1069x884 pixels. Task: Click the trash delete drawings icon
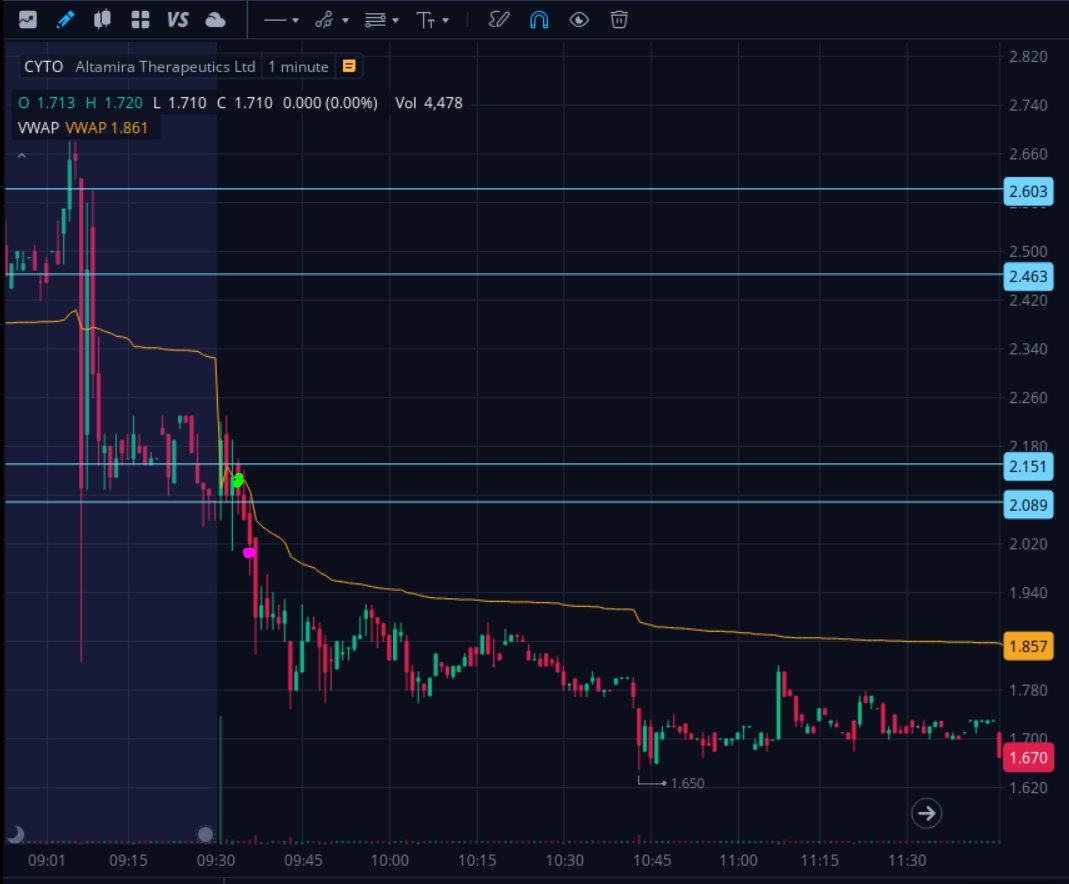pos(619,20)
